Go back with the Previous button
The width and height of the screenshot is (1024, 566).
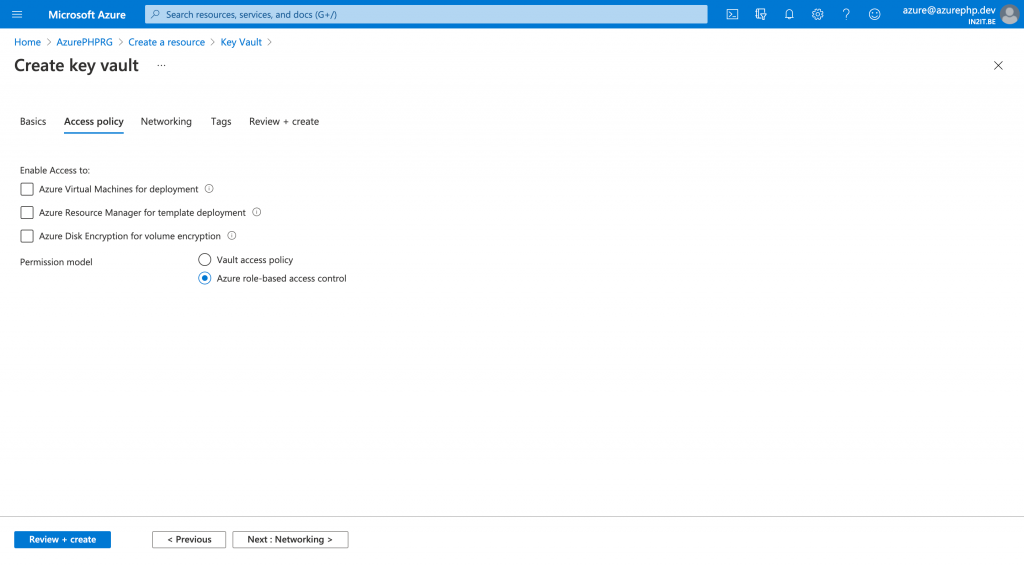189,540
